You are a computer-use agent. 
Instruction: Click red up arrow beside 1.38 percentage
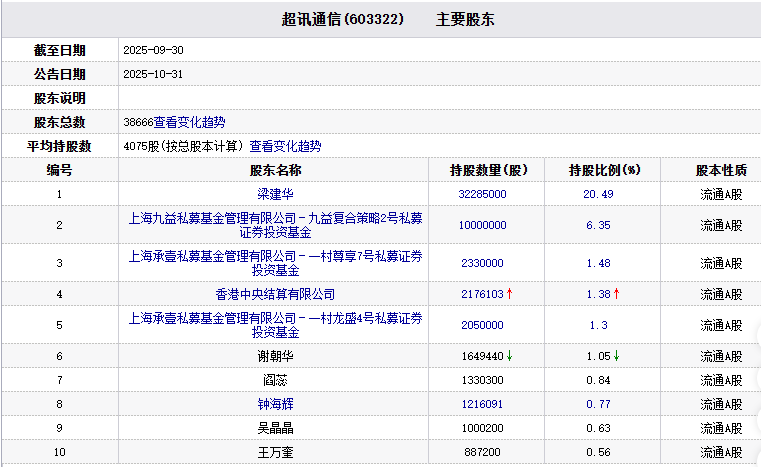point(617,294)
